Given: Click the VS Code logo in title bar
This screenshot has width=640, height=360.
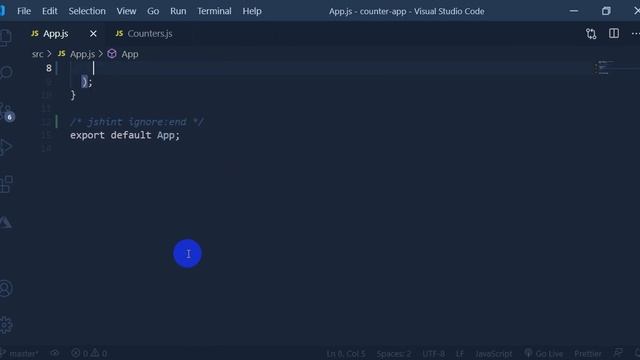Looking at the screenshot, I should coord(2,11).
